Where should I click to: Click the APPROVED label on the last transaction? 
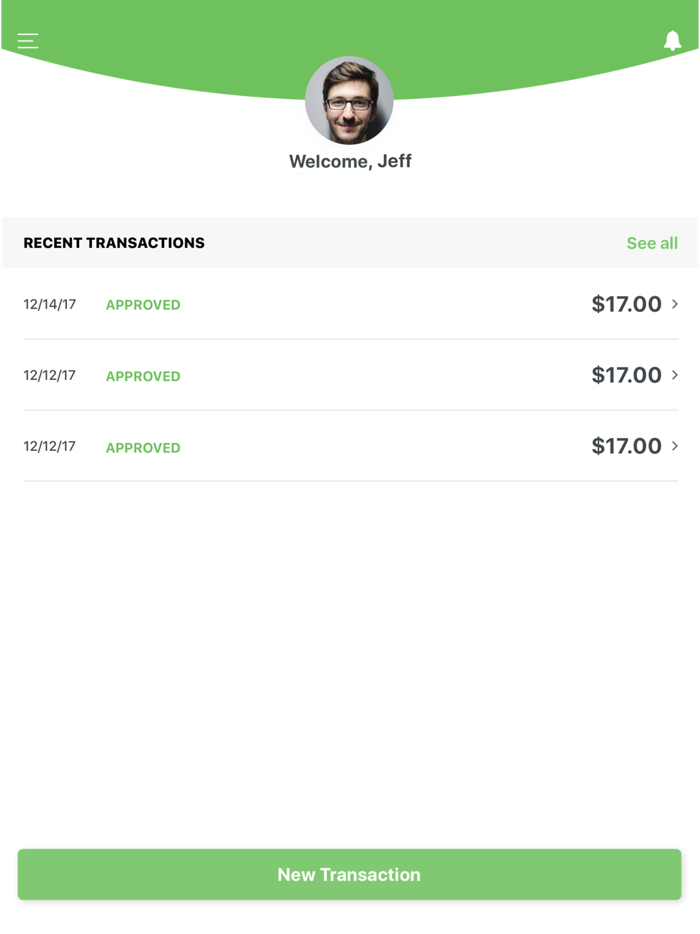(x=142, y=447)
